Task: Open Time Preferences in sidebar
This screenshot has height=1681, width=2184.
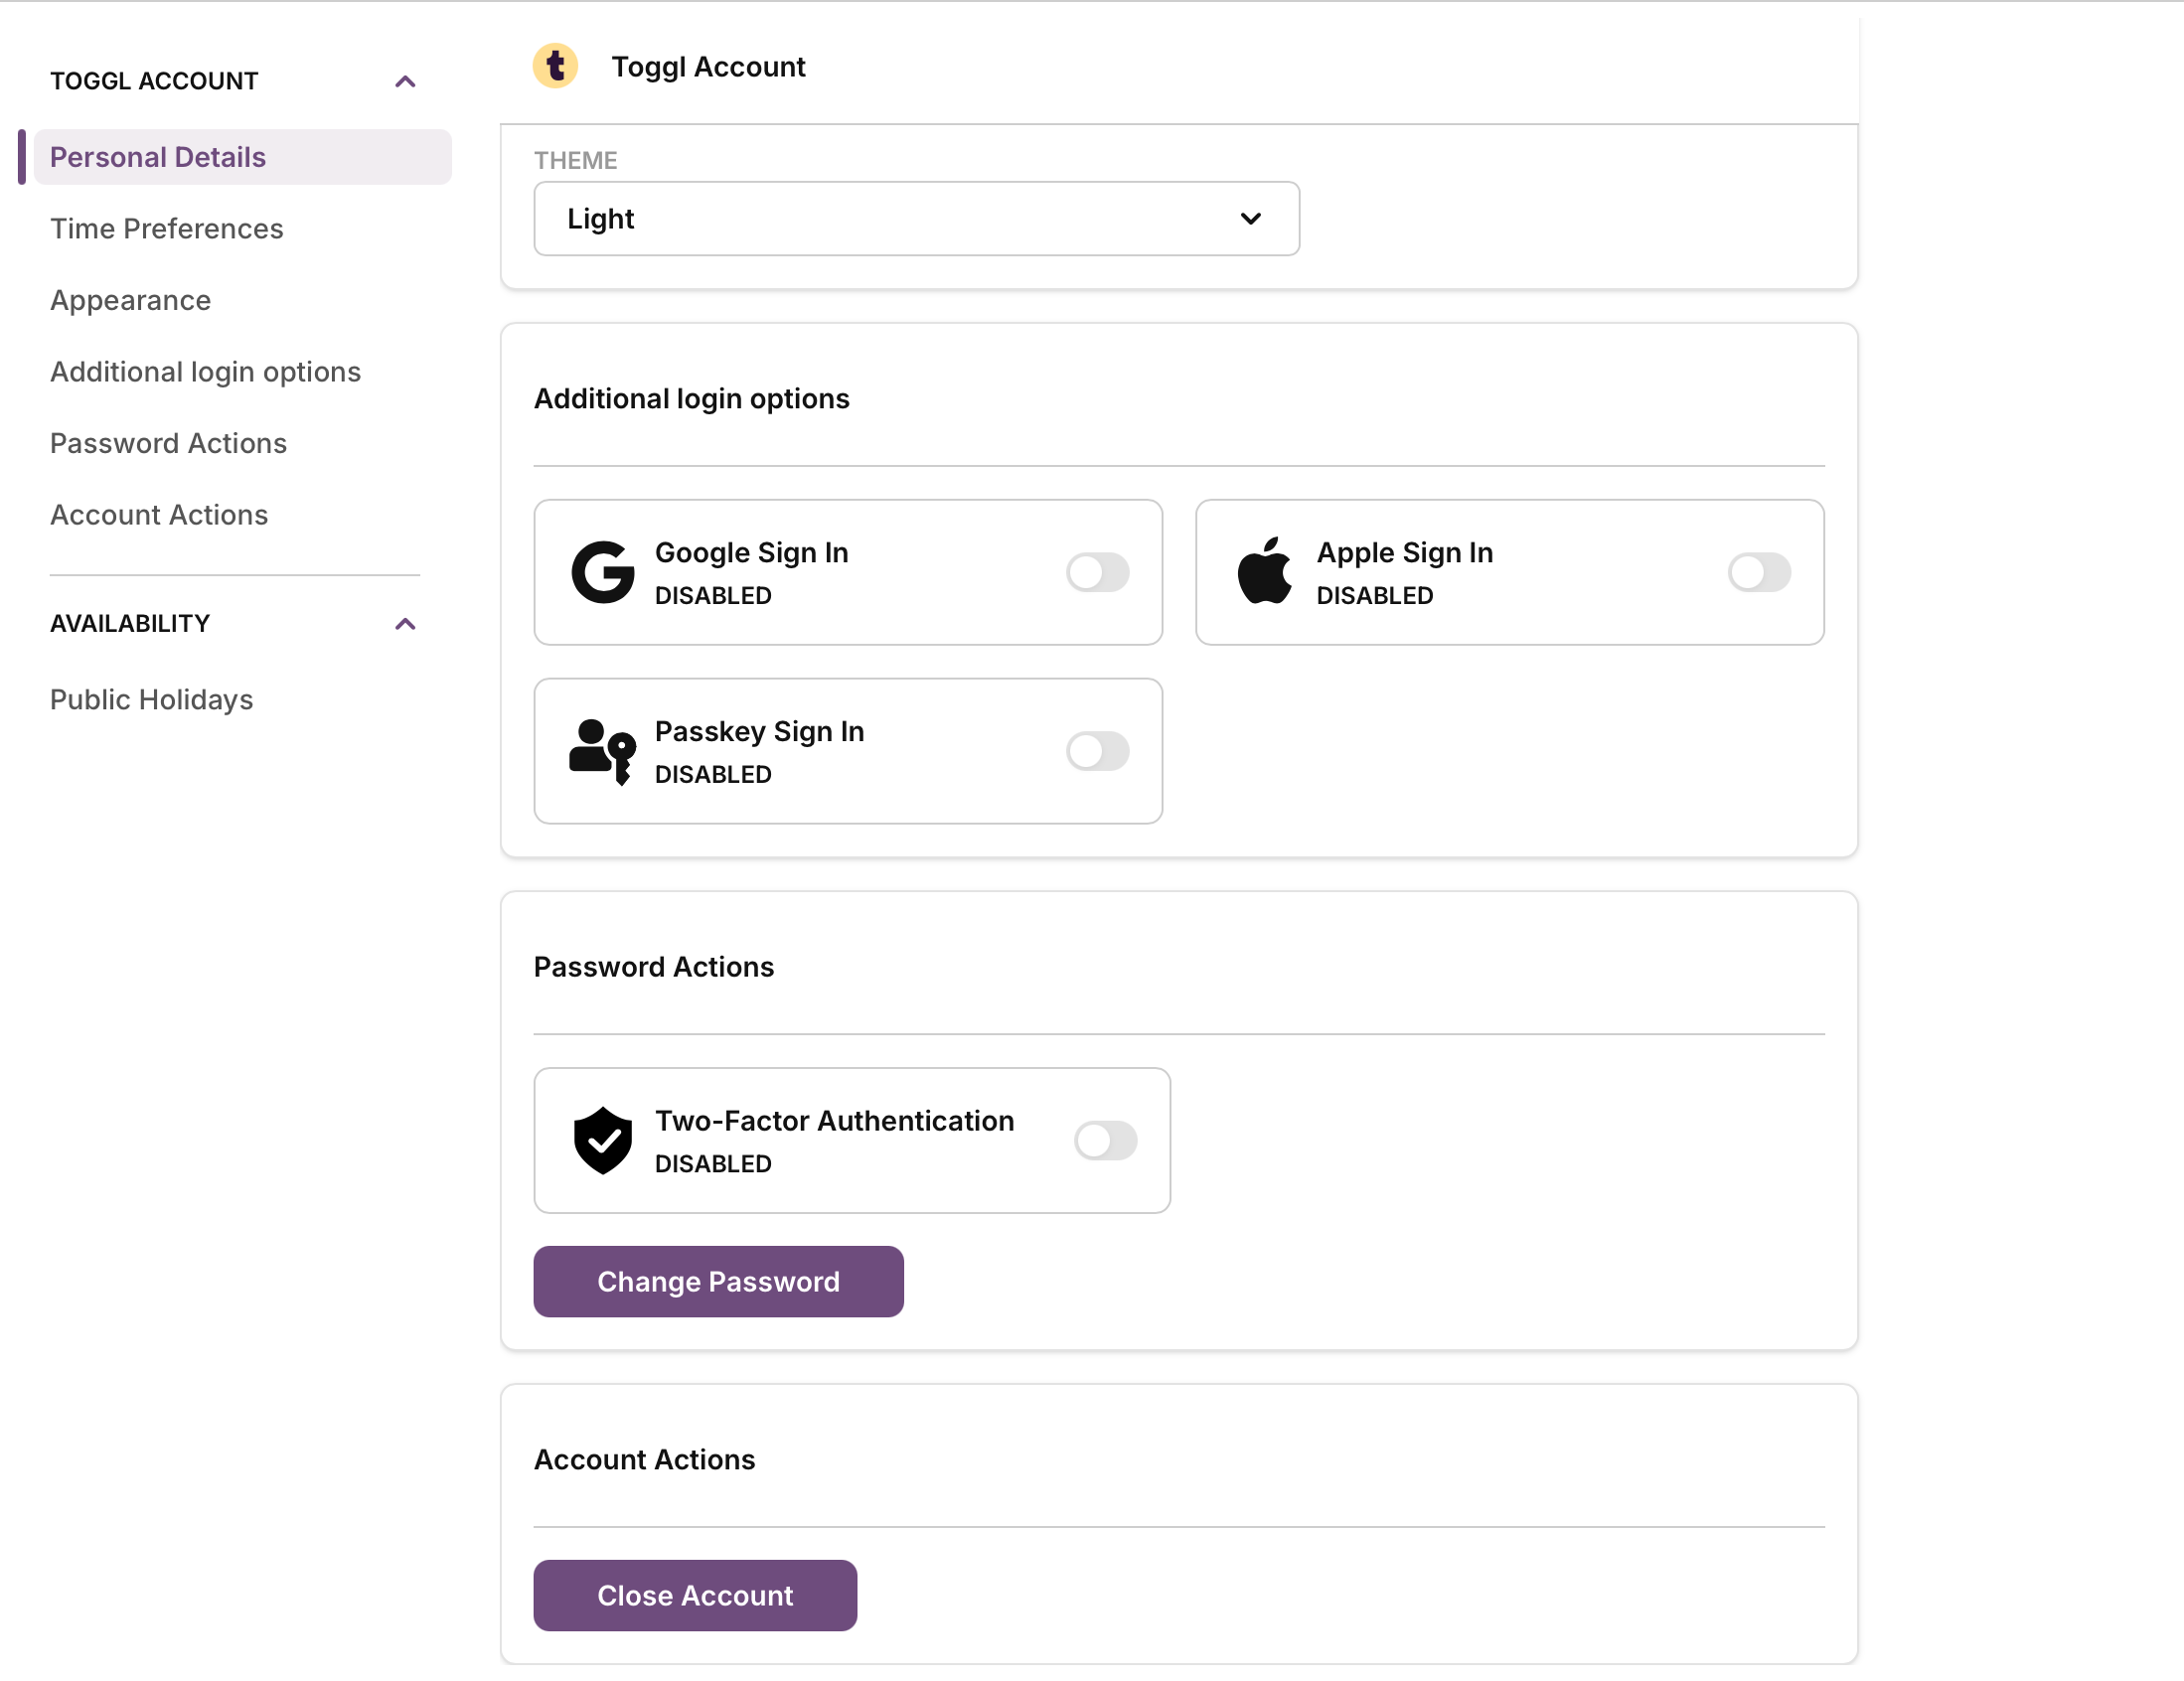Action: (167, 229)
